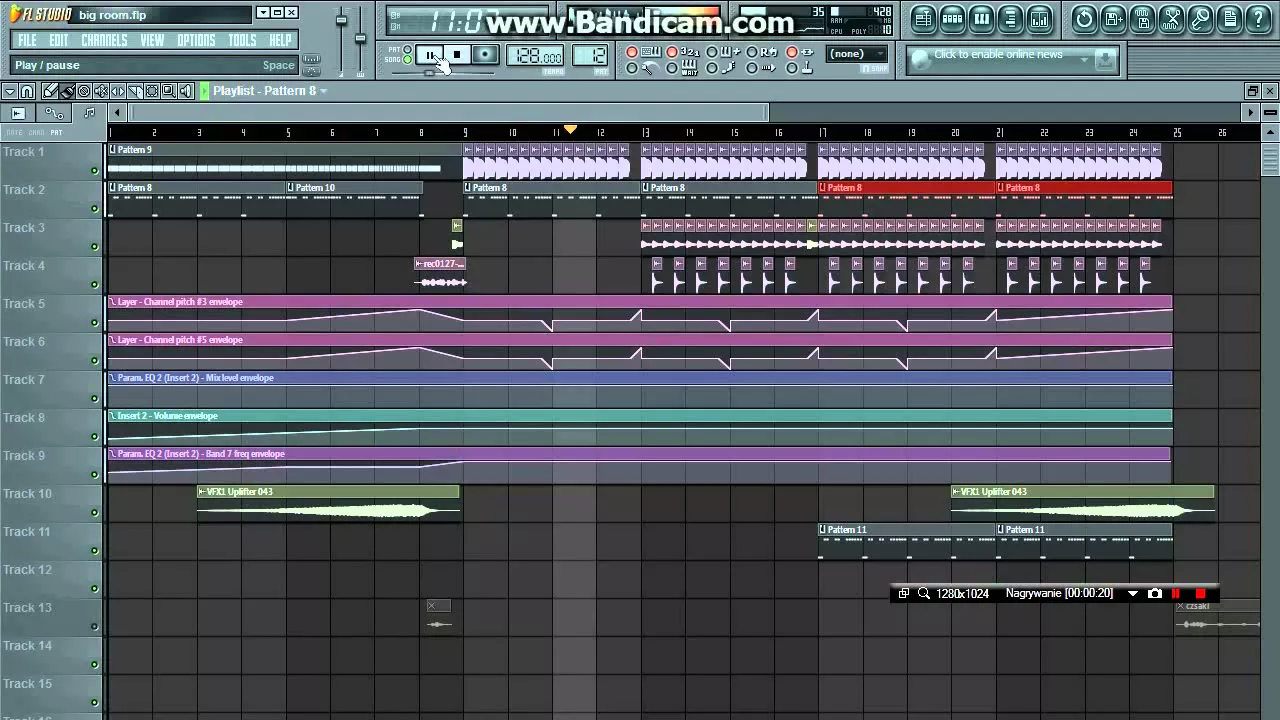
Task: Select the Draw pencil tool
Action: pos(50,92)
